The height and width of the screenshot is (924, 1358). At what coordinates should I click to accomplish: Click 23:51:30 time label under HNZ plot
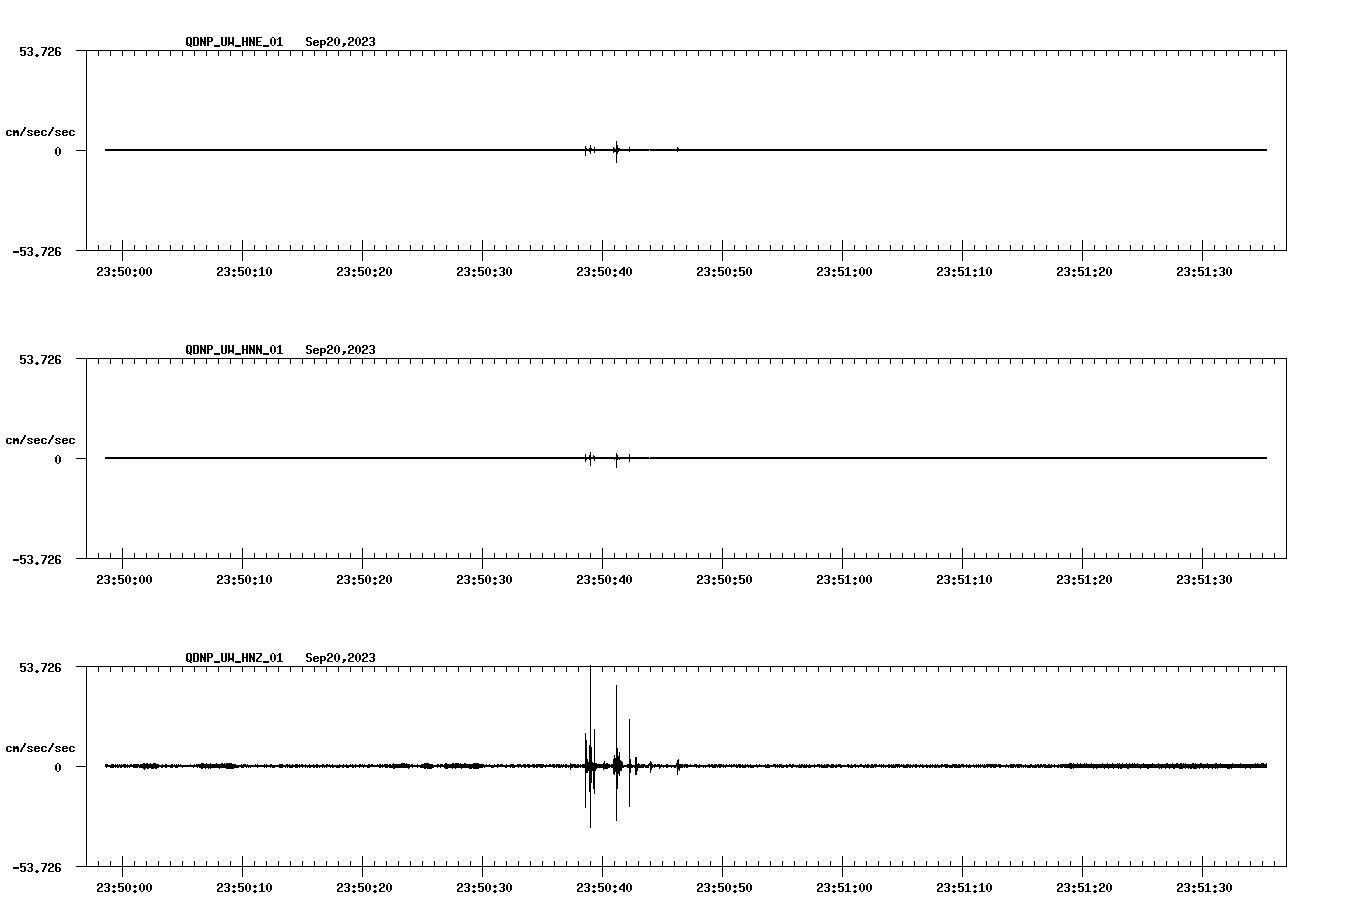pos(1204,888)
